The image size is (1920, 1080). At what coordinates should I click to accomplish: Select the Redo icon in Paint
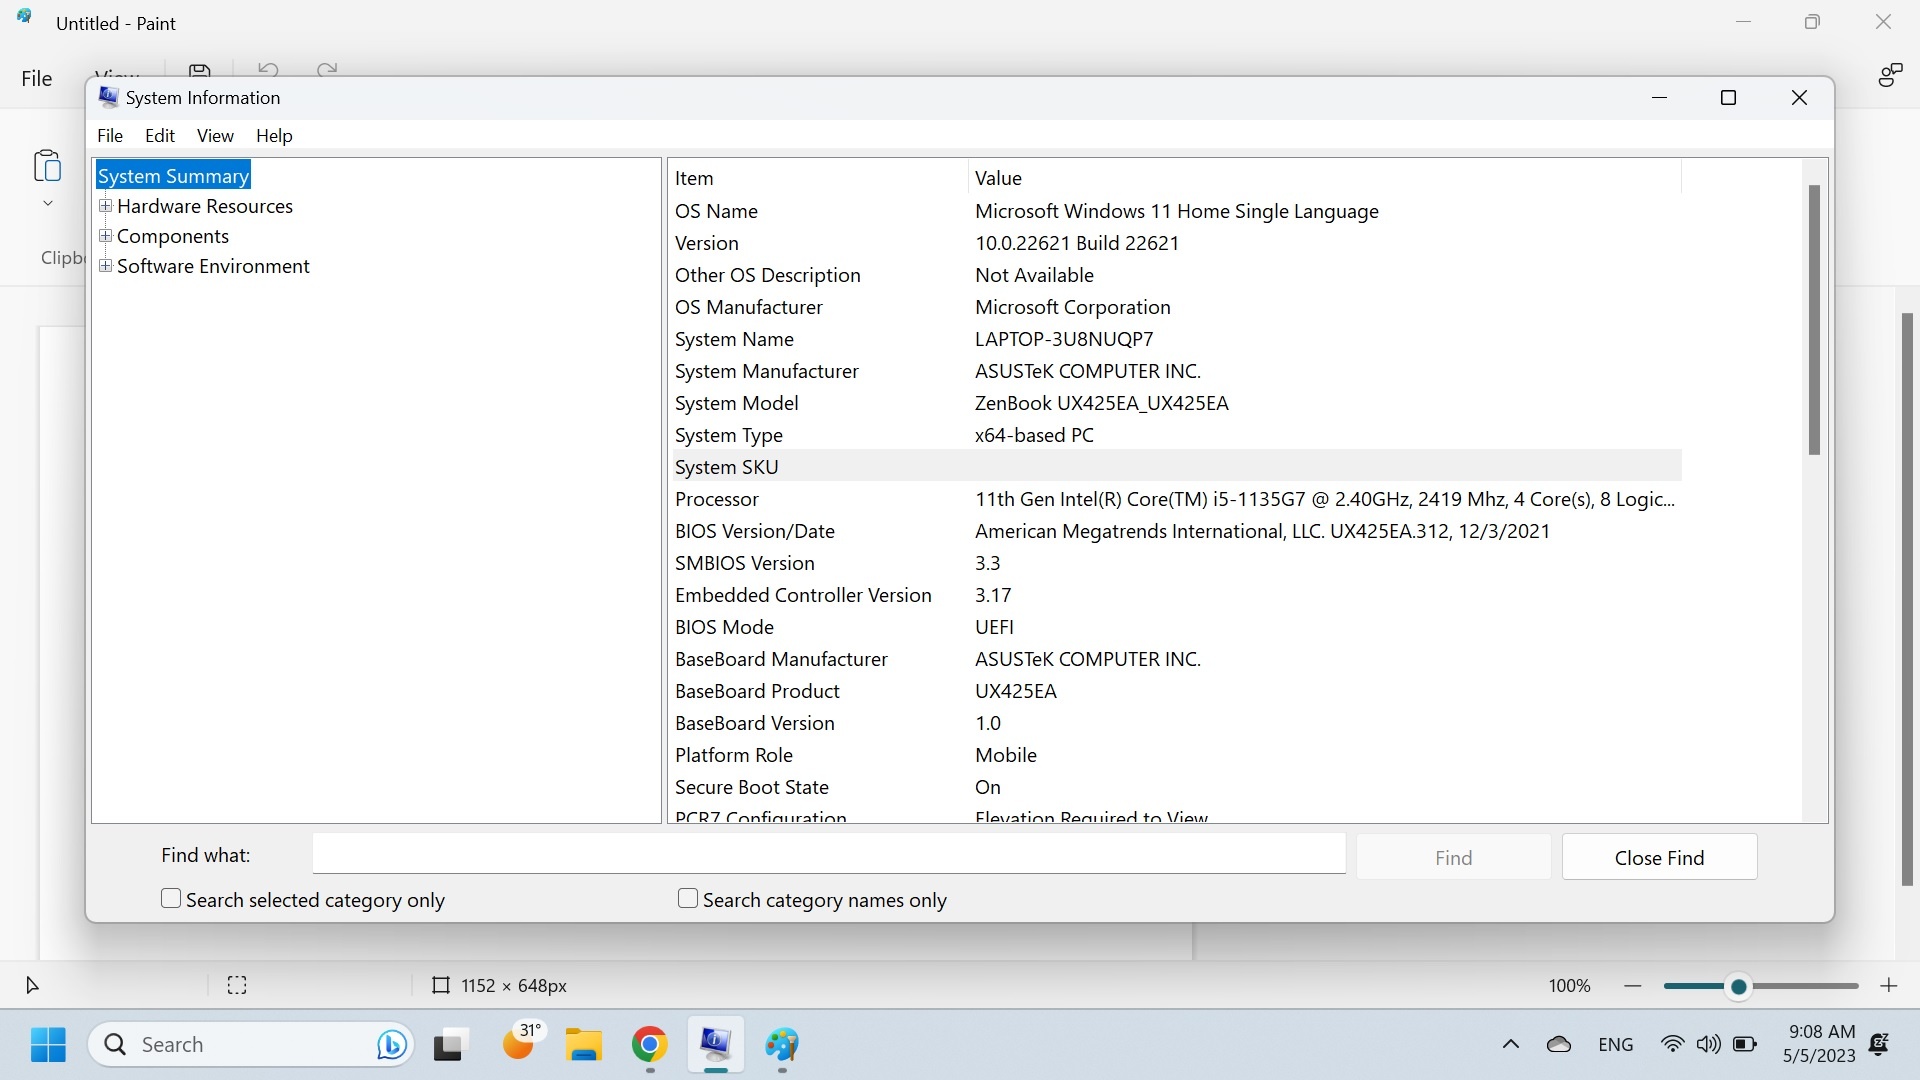[325, 71]
